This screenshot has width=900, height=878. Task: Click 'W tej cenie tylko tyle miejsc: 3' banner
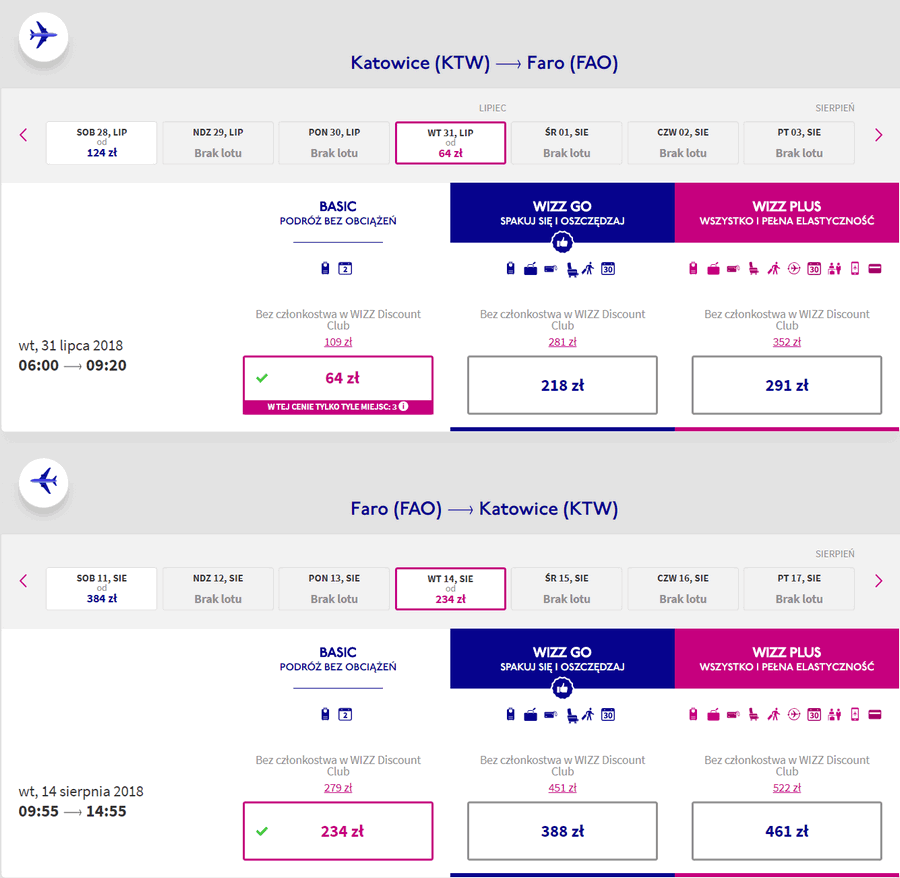(x=338, y=407)
